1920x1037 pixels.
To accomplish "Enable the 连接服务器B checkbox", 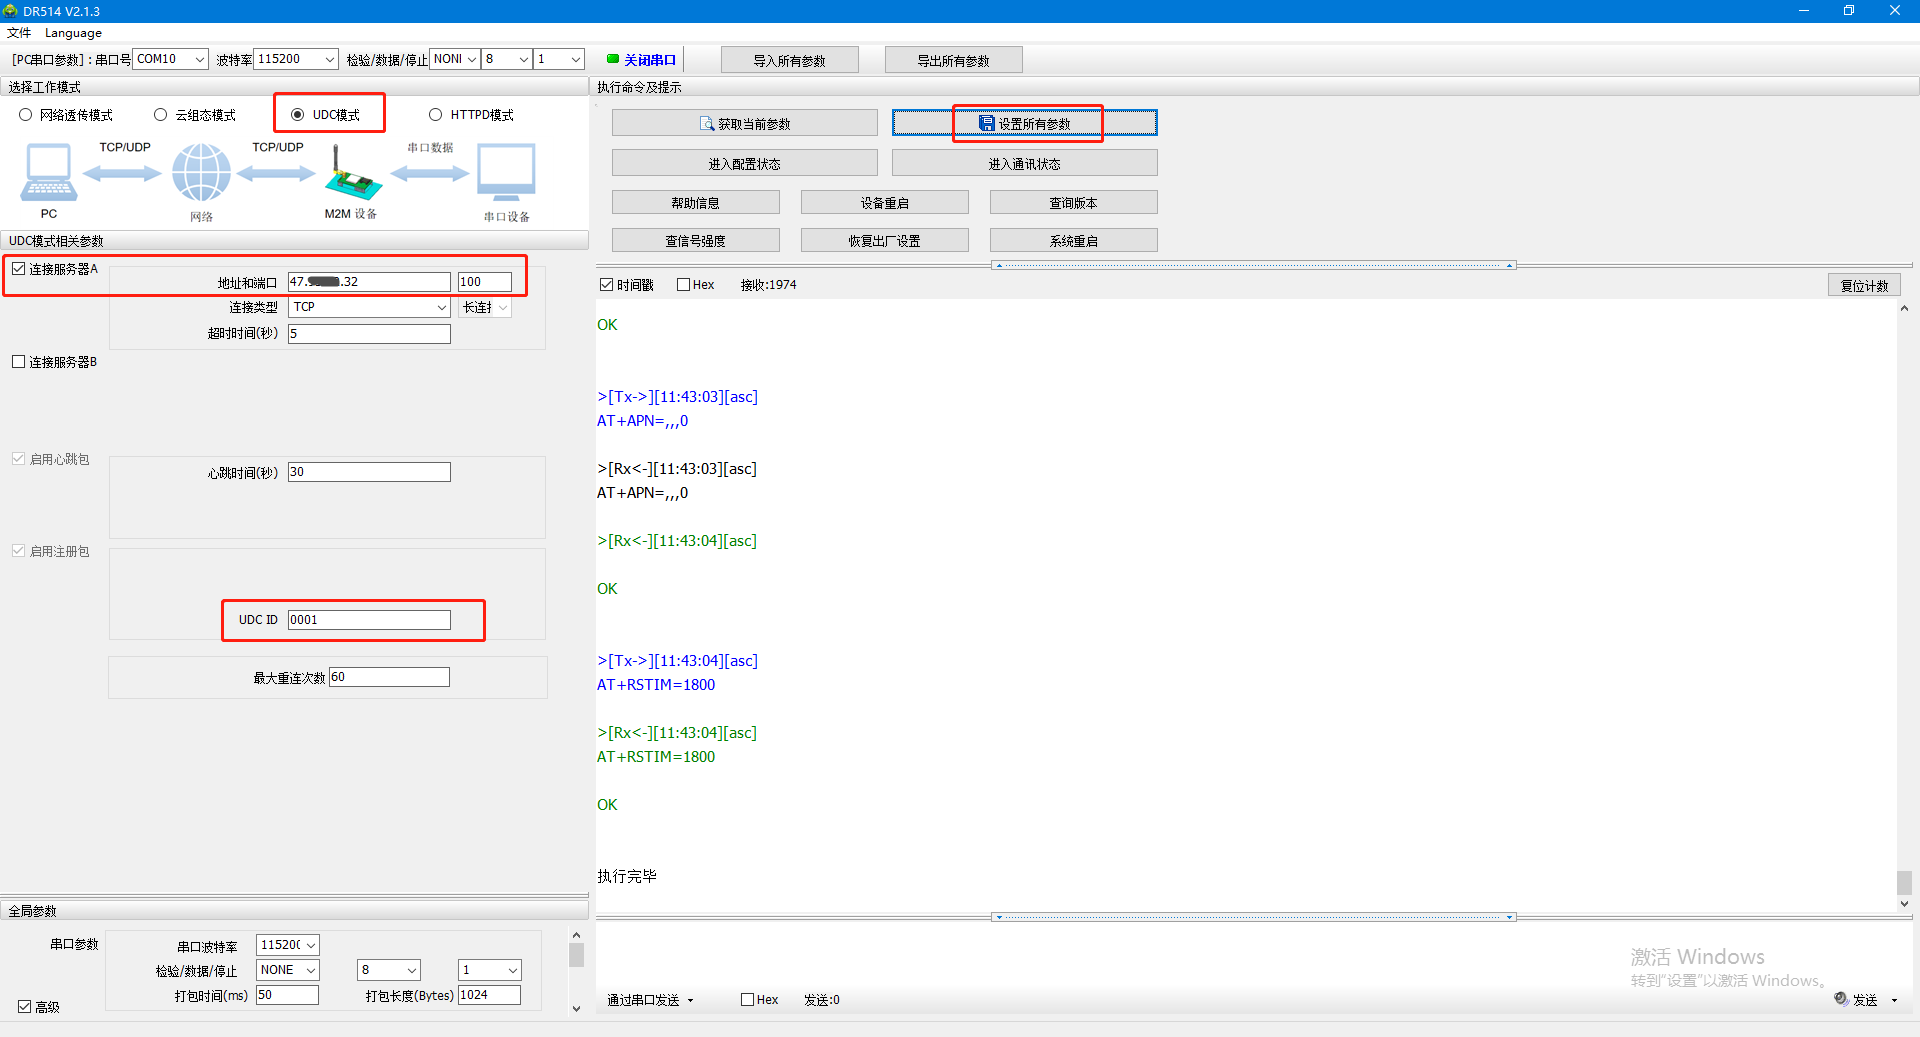I will click(19, 362).
